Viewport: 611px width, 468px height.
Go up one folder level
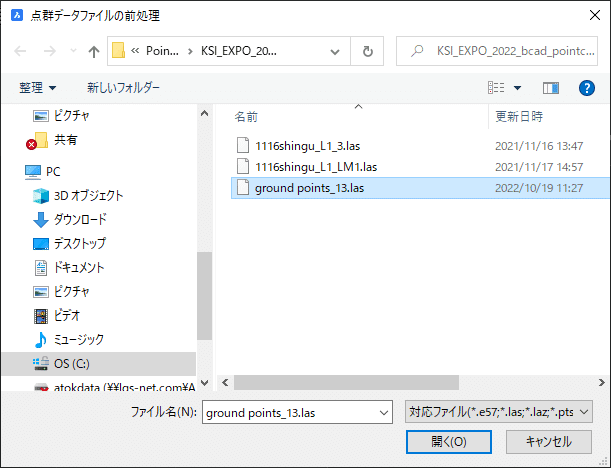click(x=94, y=51)
